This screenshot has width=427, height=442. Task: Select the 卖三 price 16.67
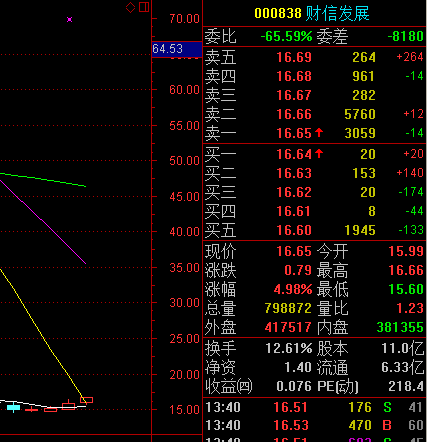pyautogui.click(x=294, y=95)
